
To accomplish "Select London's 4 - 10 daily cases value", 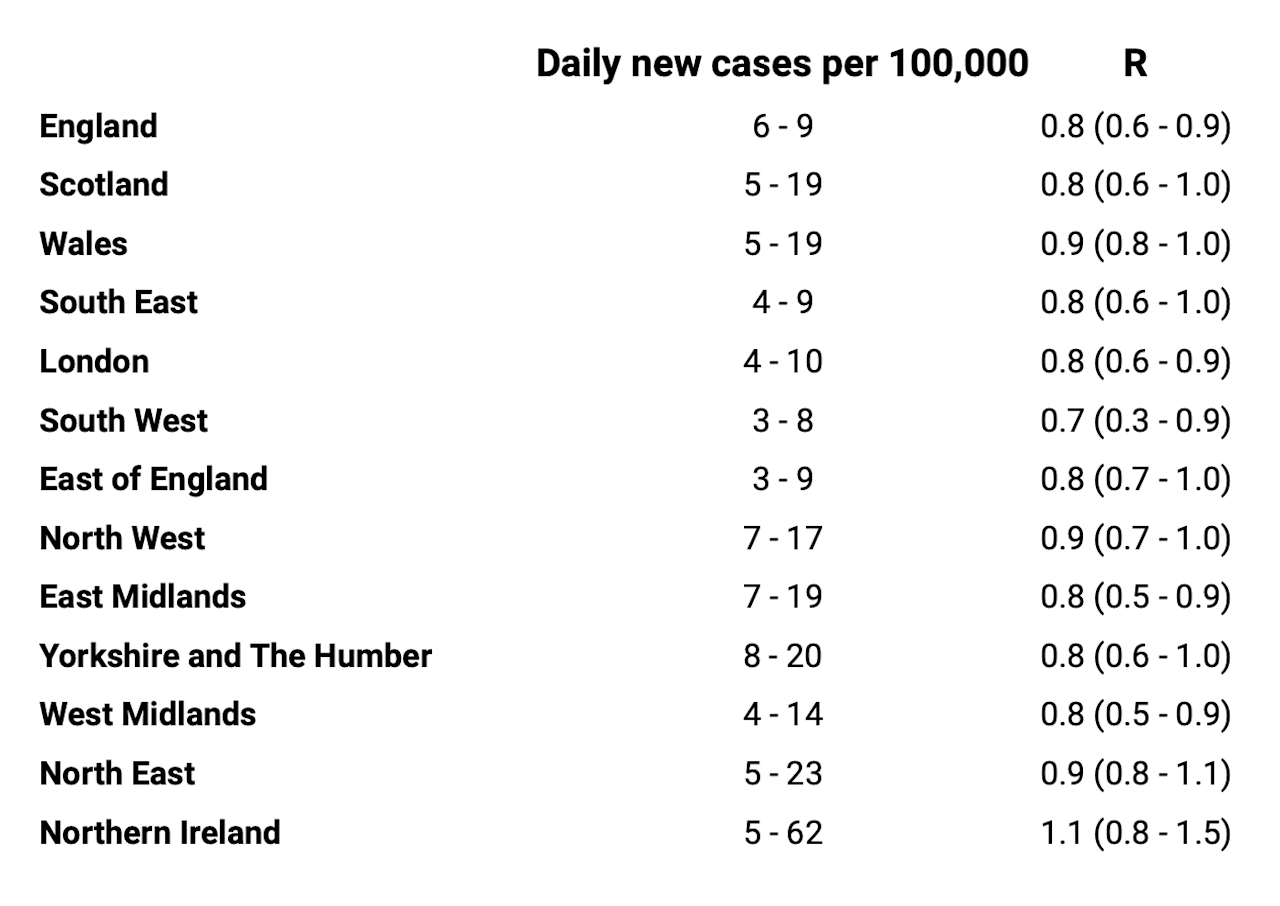I will [783, 362].
